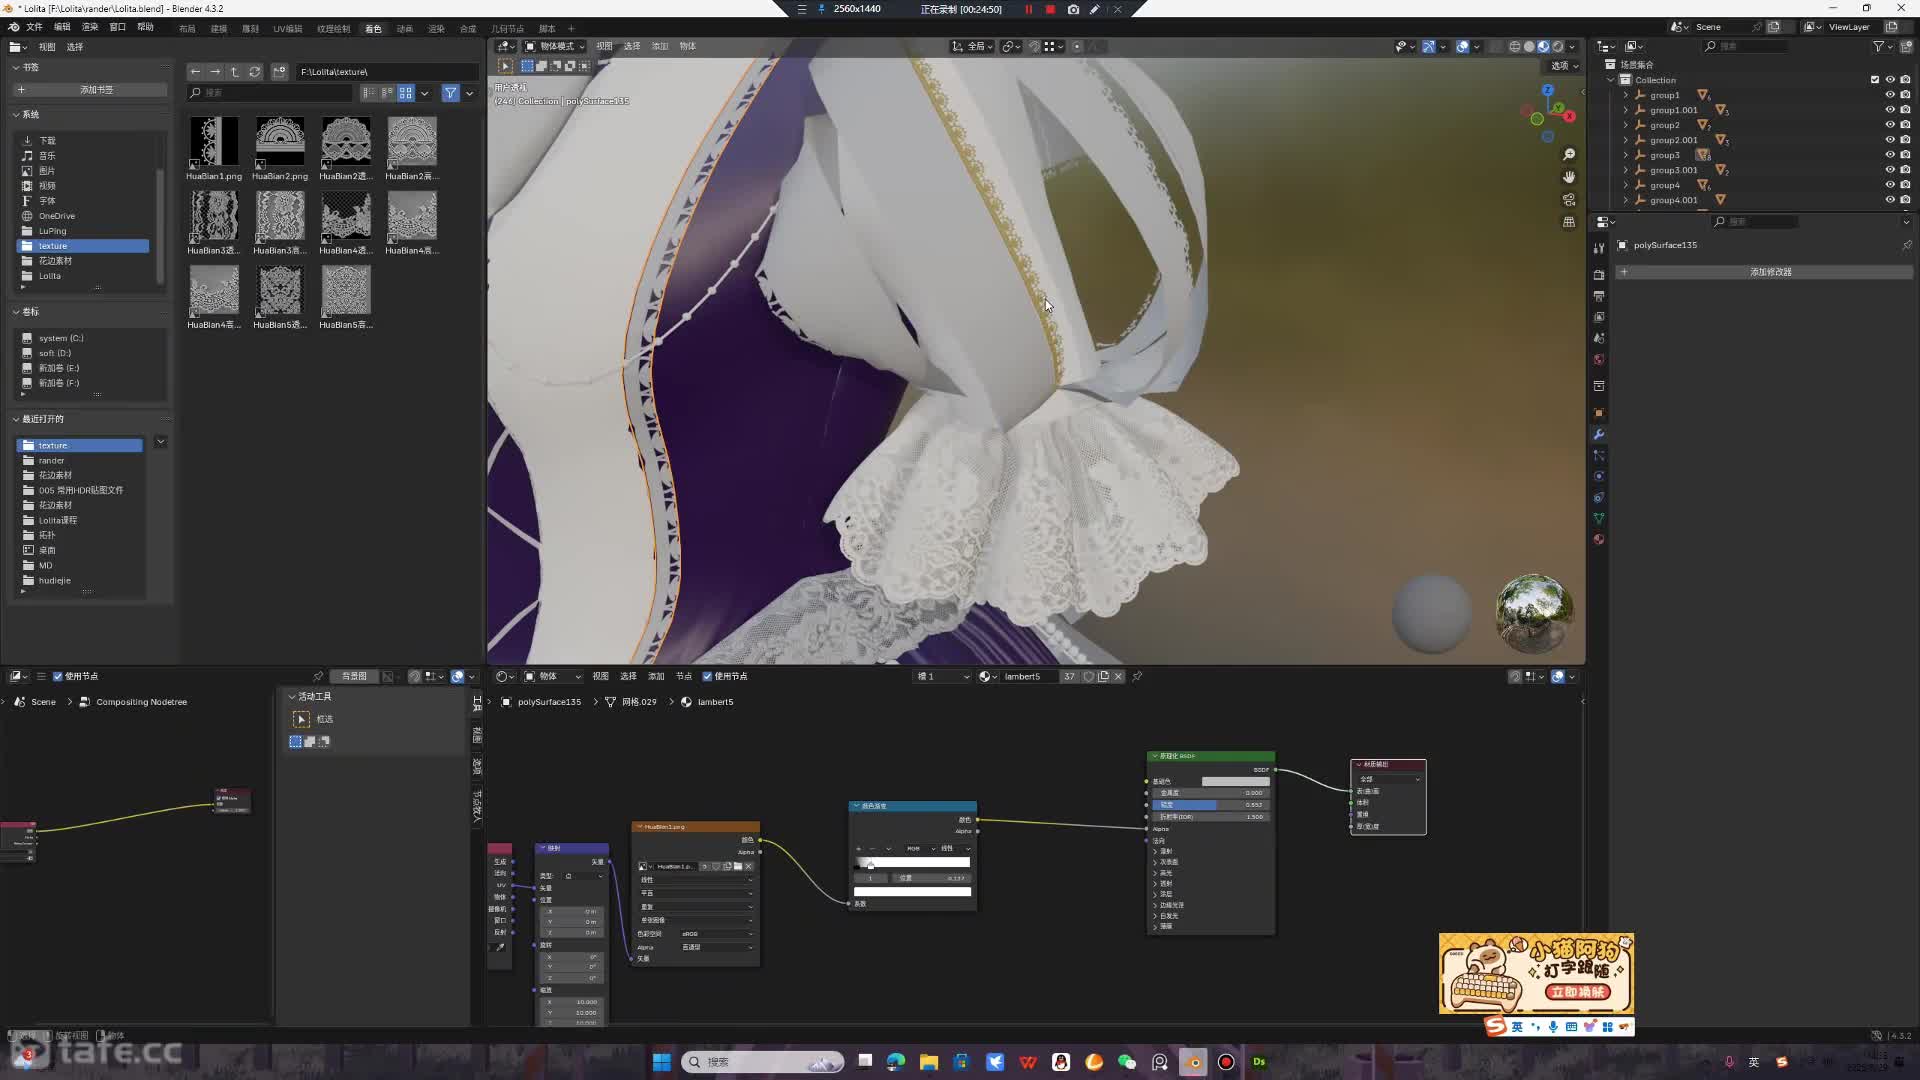Create new folder in file browser
The height and width of the screenshot is (1080, 1920).
click(279, 72)
